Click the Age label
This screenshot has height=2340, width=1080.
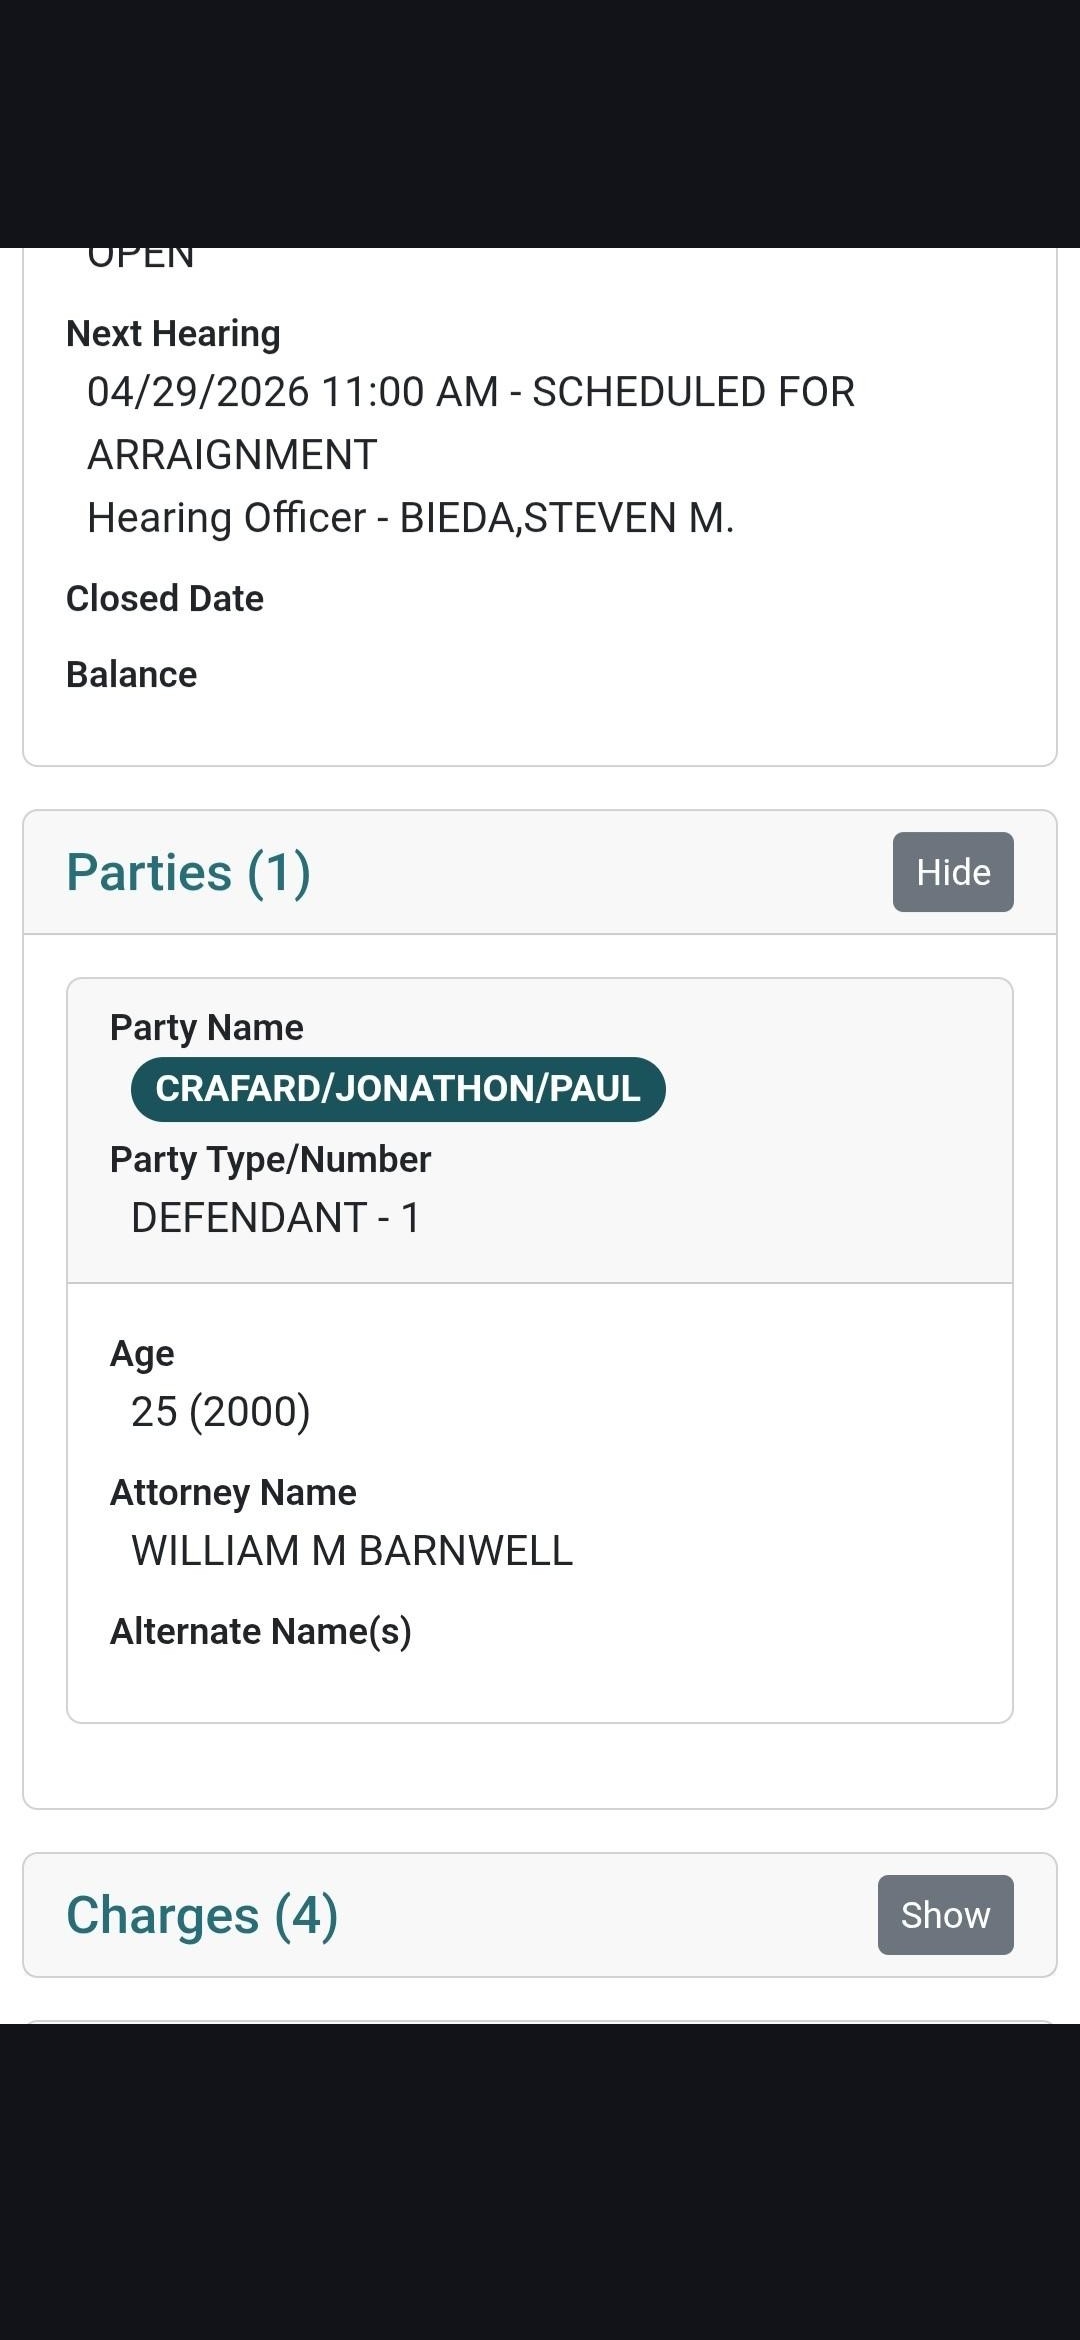142,1354
